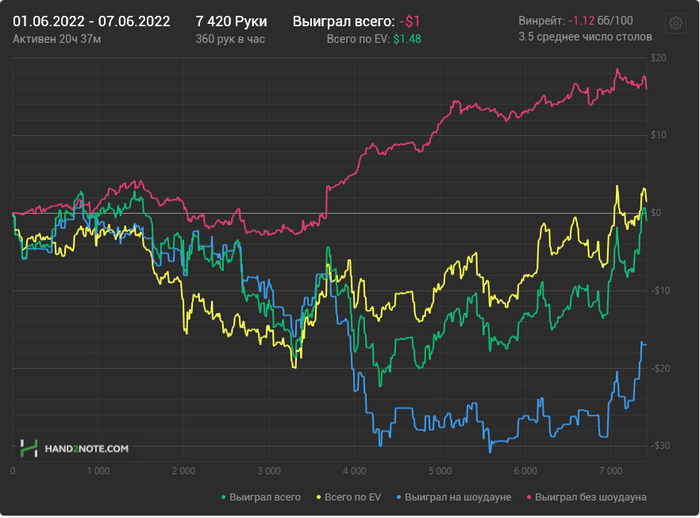Click the $20 y-axis label
The width and height of the screenshot is (700, 518).
658,58
